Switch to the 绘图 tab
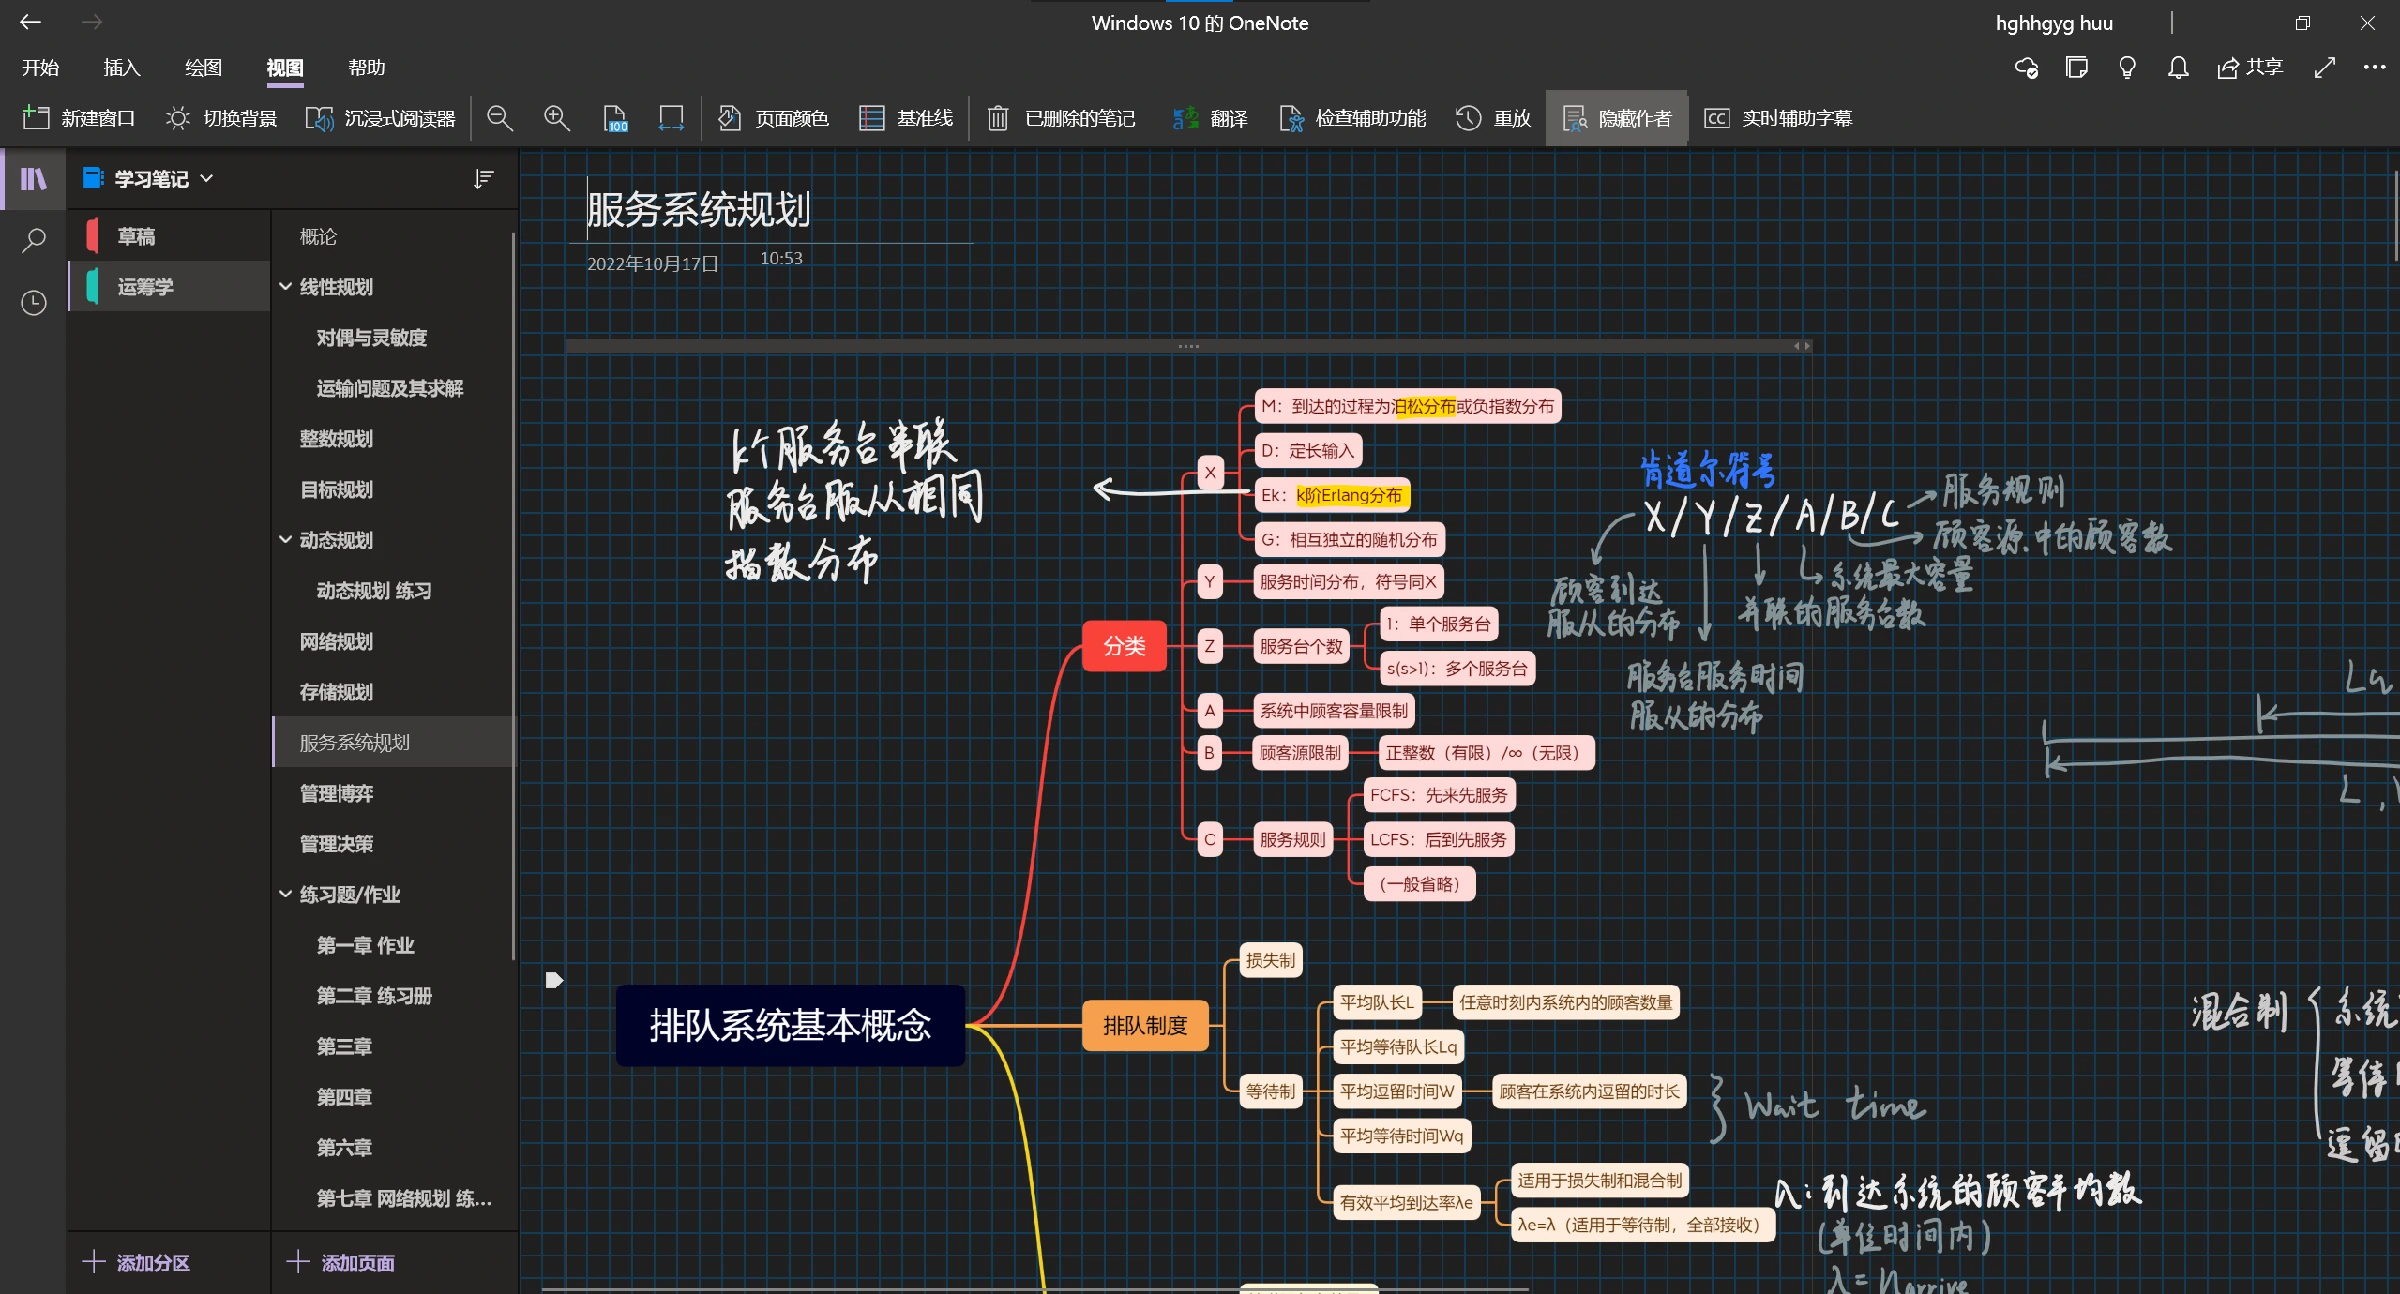This screenshot has height=1294, width=2400. [x=203, y=68]
